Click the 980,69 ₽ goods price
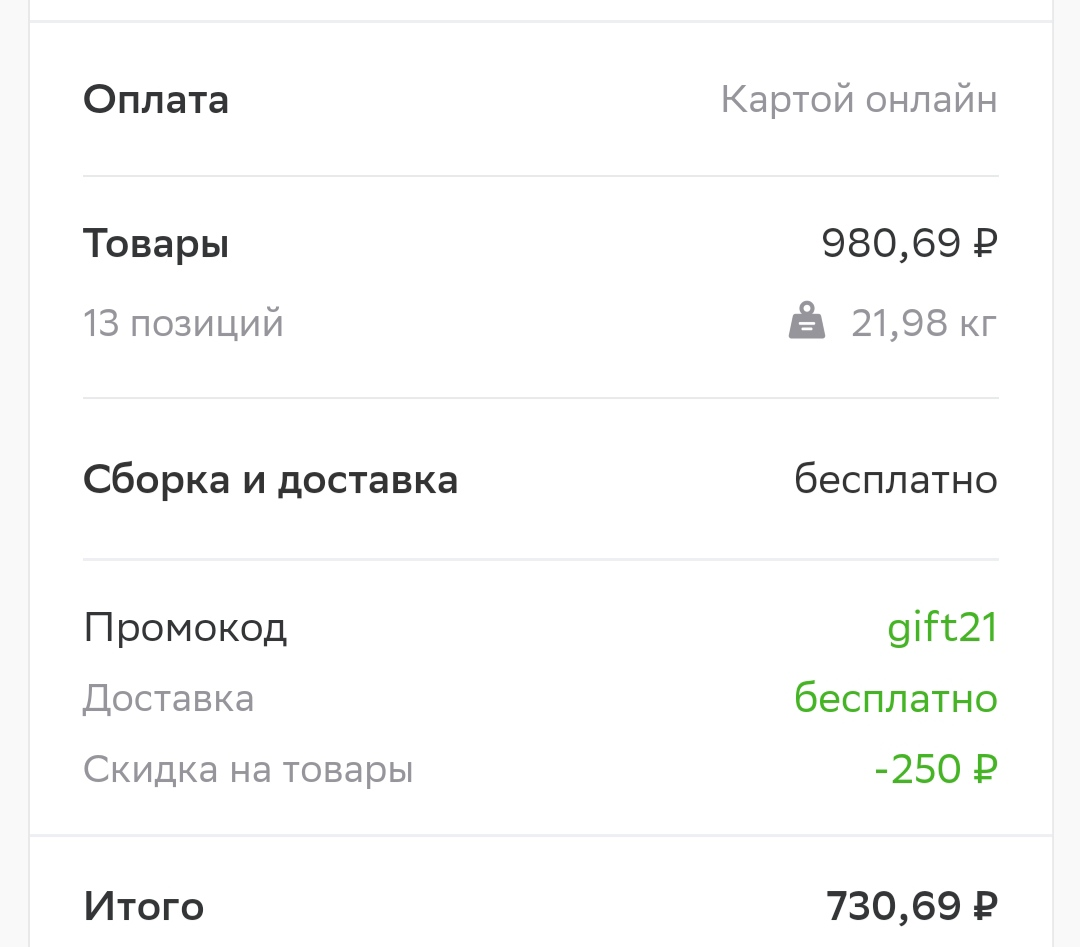1080x947 pixels. pyautogui.click(x=909, y=243)
